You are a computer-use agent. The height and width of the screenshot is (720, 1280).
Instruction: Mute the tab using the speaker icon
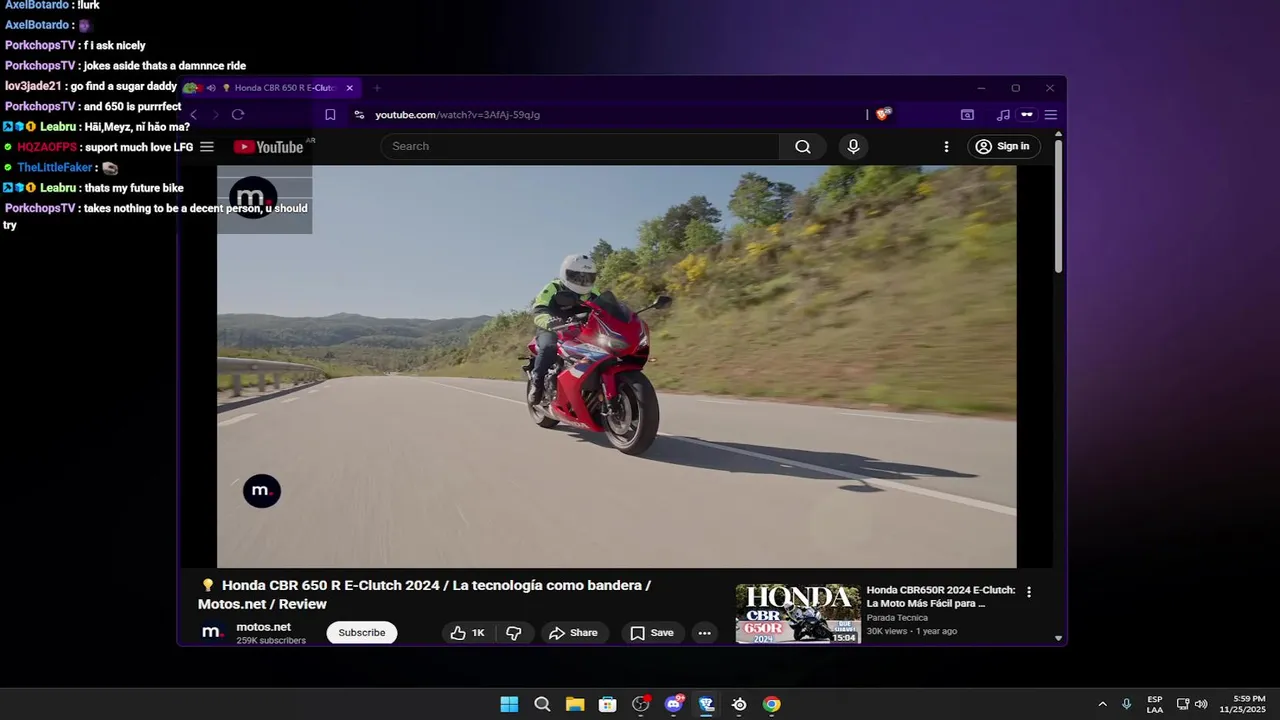point(211,88)
